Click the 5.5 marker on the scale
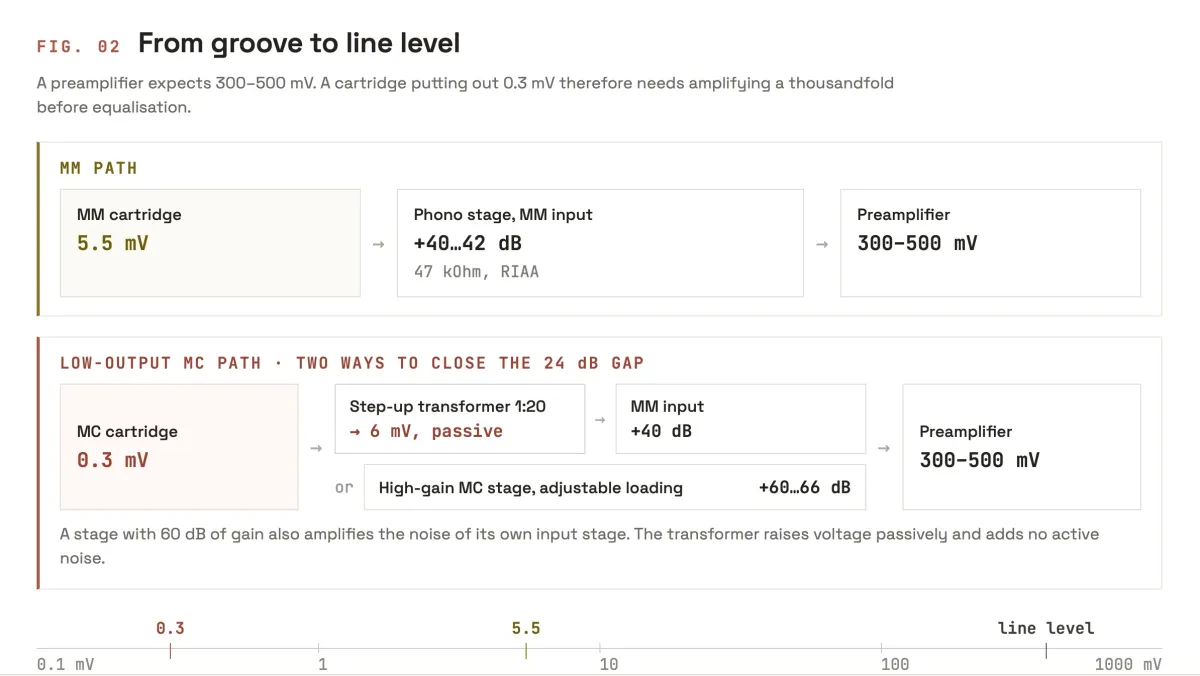Screen dimensions: 1200x676 pos(526,628)
